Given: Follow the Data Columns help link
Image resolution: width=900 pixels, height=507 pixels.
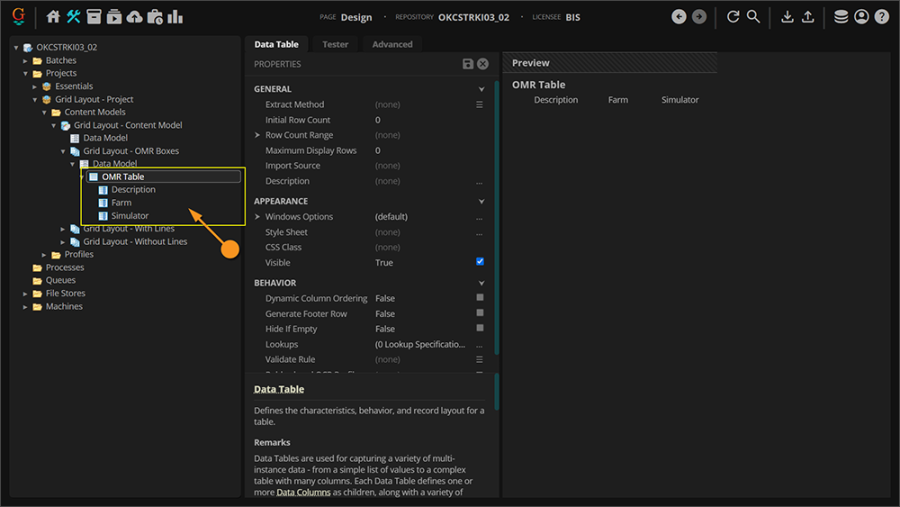Looking at the screenshot, I should pyautogui.click(x=303, y=492).
